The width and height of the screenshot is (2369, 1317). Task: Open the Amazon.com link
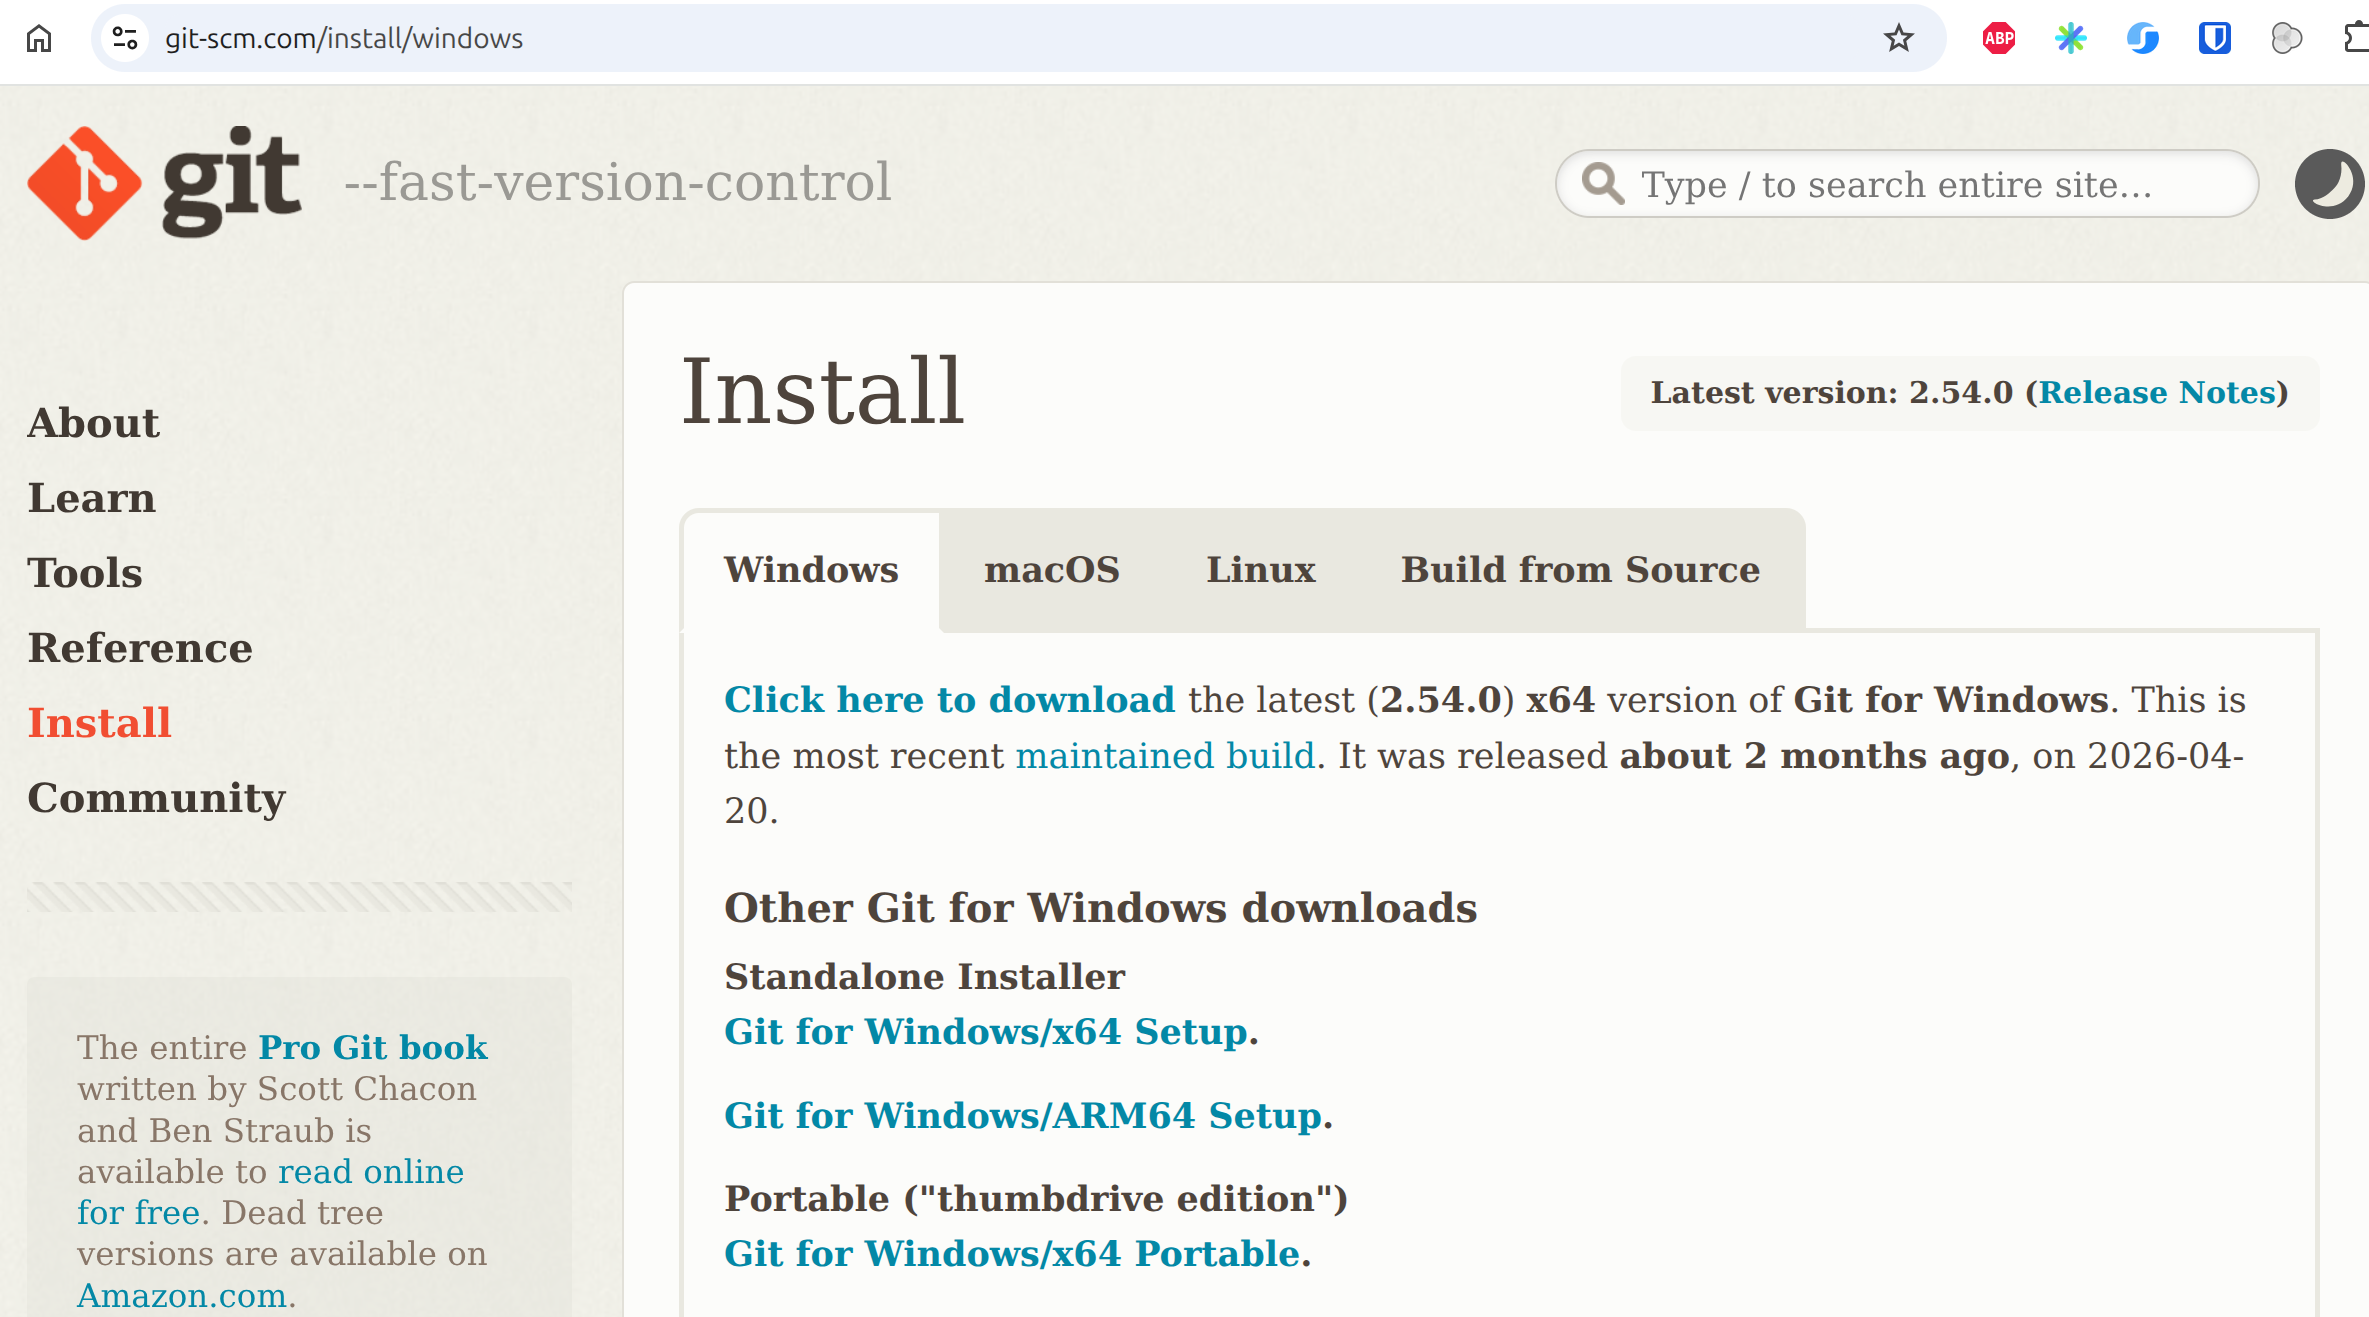(x=182, y=1296)
